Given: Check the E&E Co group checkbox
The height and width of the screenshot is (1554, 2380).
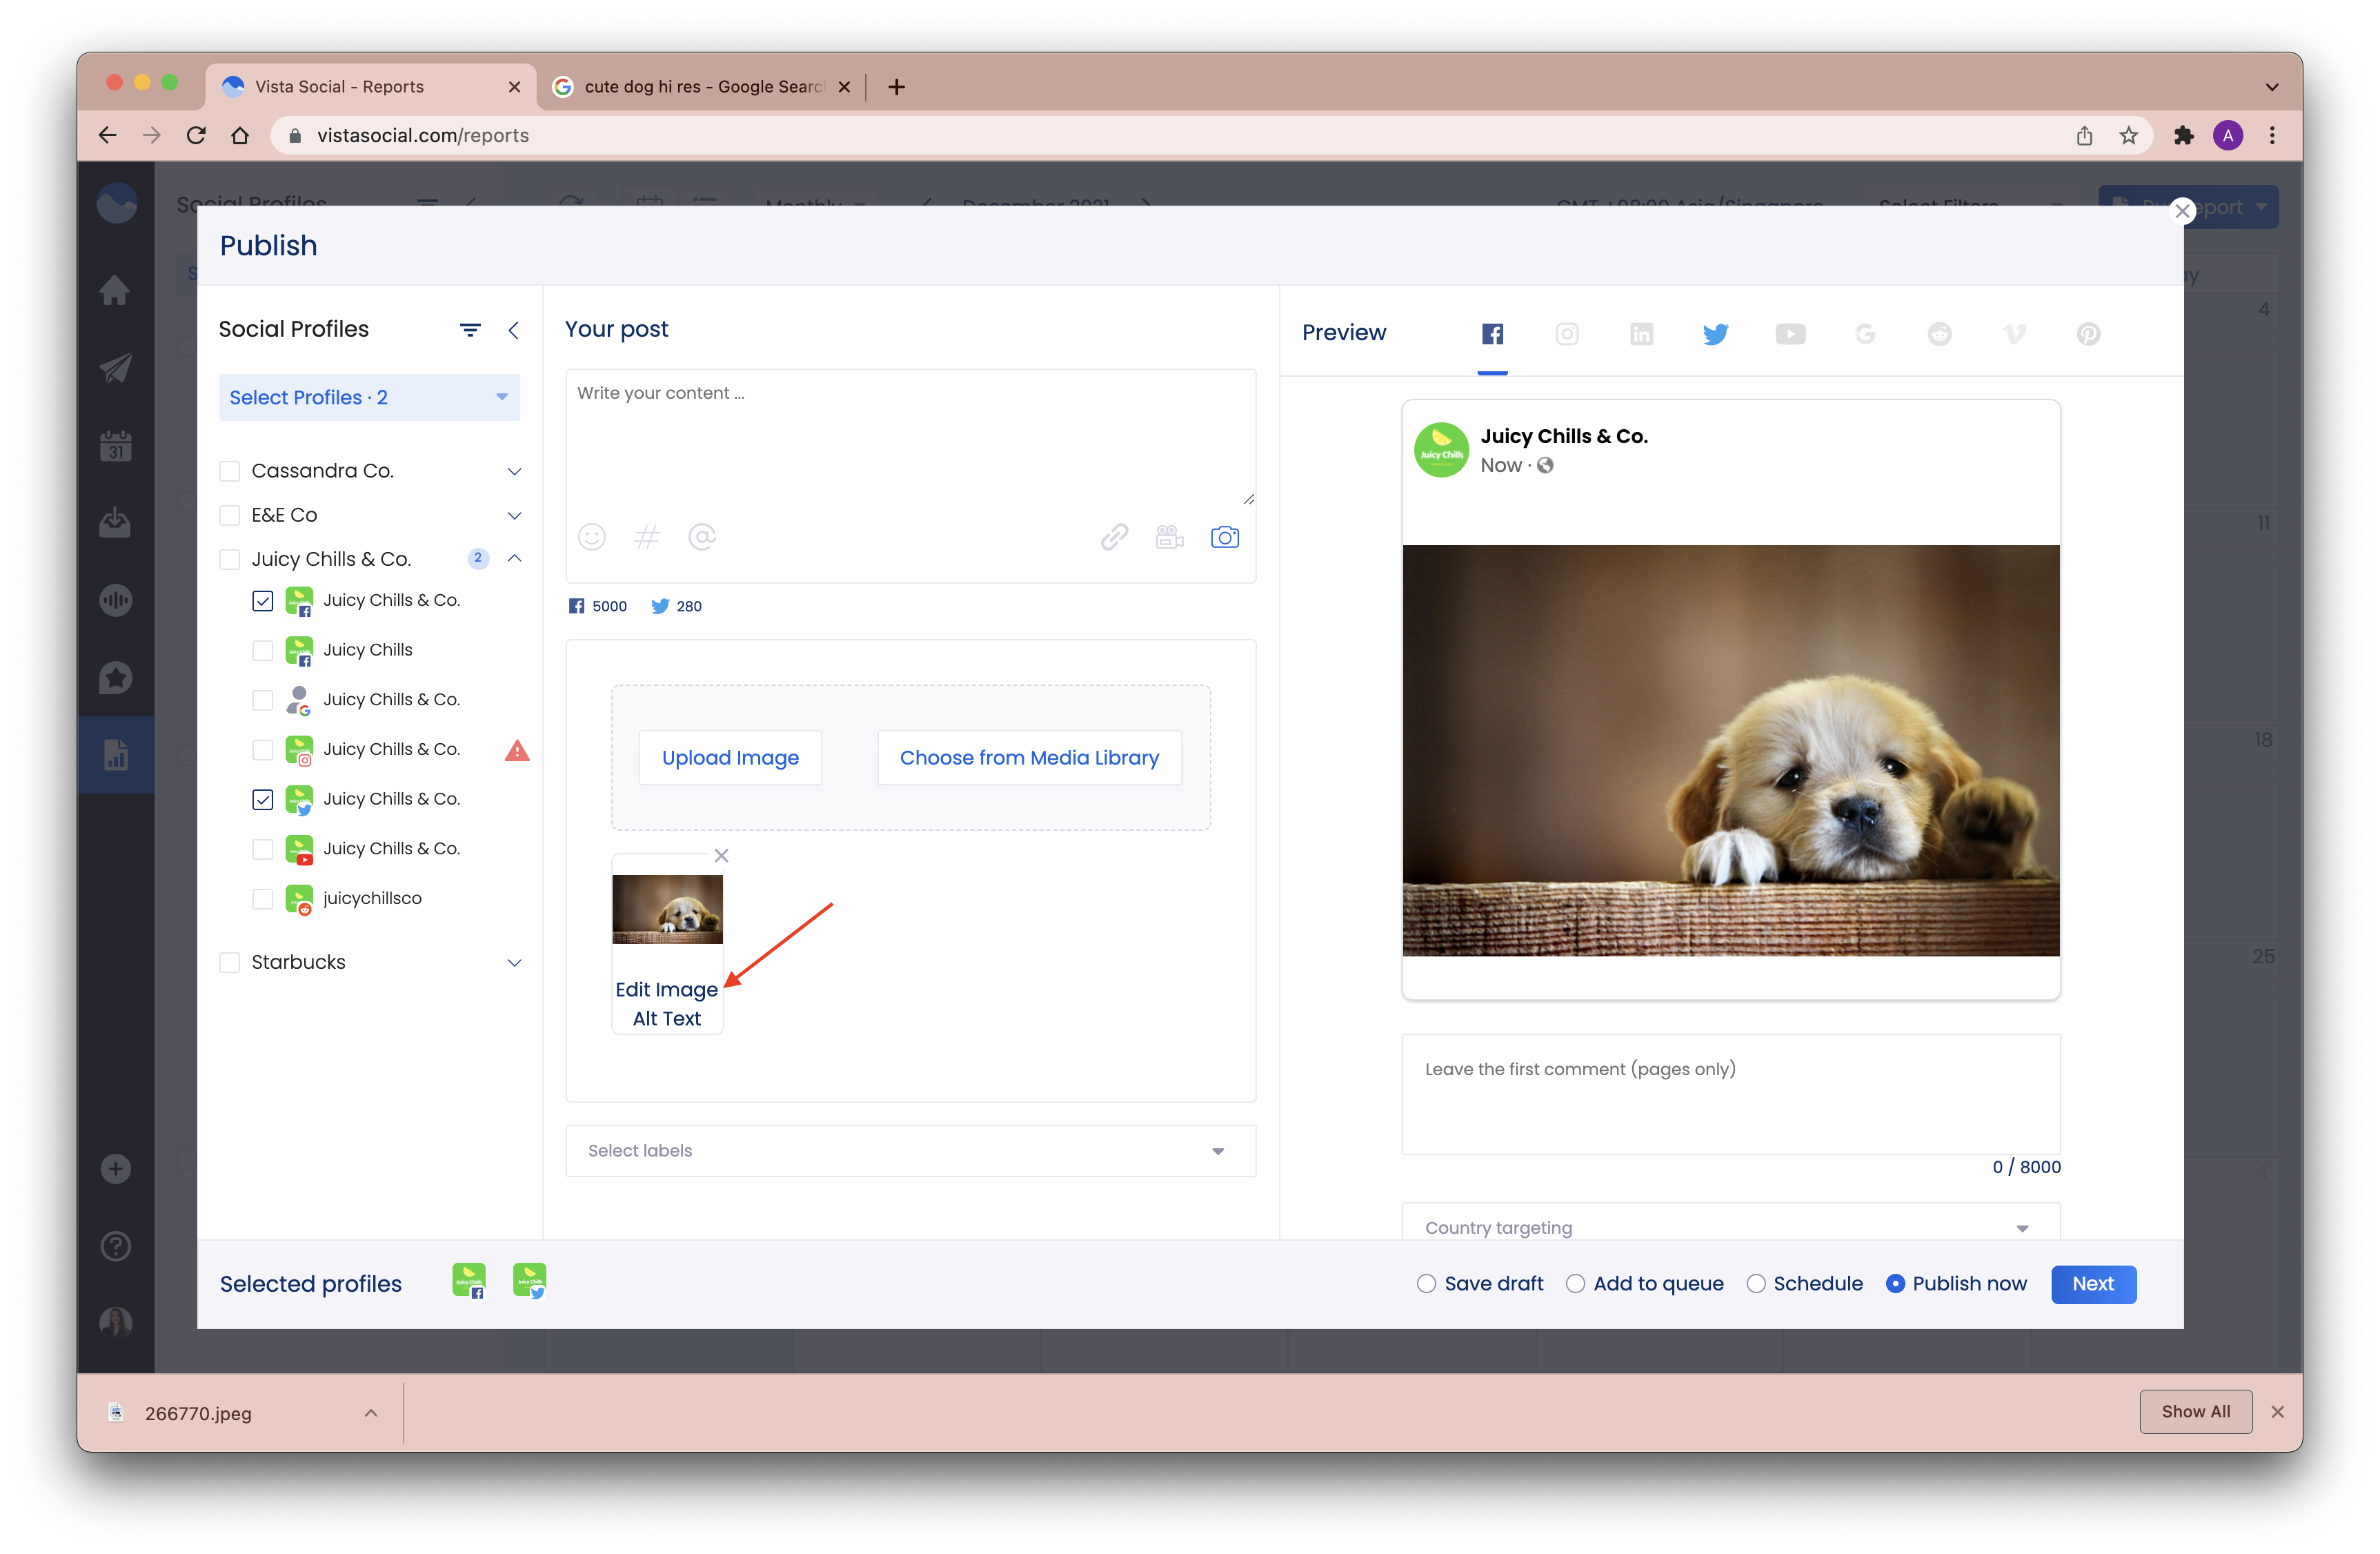Looking at the screenshot, I should click(x=230, y=515).
